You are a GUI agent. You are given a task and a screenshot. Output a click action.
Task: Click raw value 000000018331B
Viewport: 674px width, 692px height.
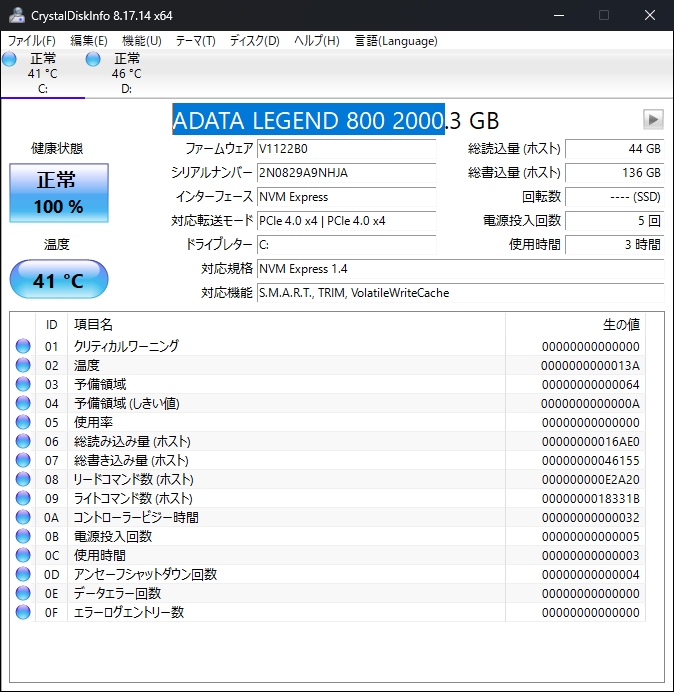(x=591, y=498)
